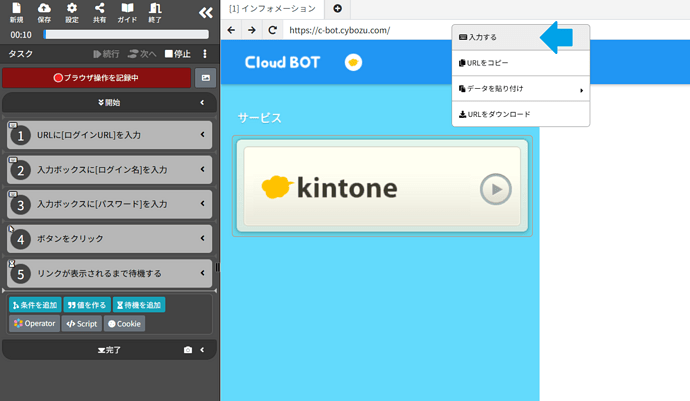The width and height of the screenshot is (690, 401).
Task: Click the Script button
Action: [82, 324]
